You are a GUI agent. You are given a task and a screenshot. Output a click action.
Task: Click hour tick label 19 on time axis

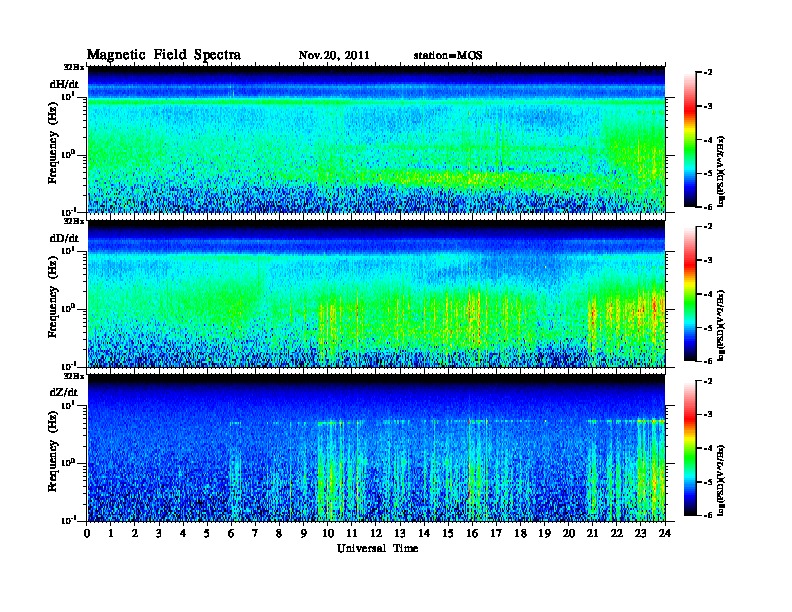pos(544,534)
